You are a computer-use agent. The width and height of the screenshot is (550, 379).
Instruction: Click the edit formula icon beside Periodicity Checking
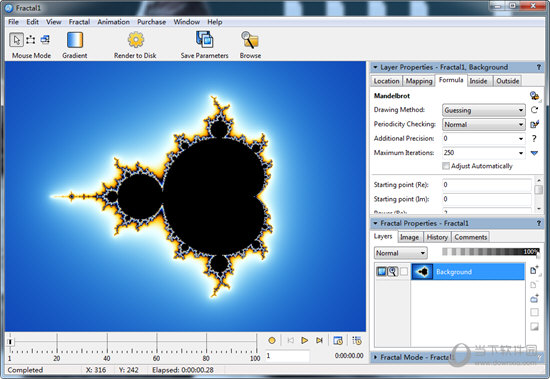(x=534, y=124)
